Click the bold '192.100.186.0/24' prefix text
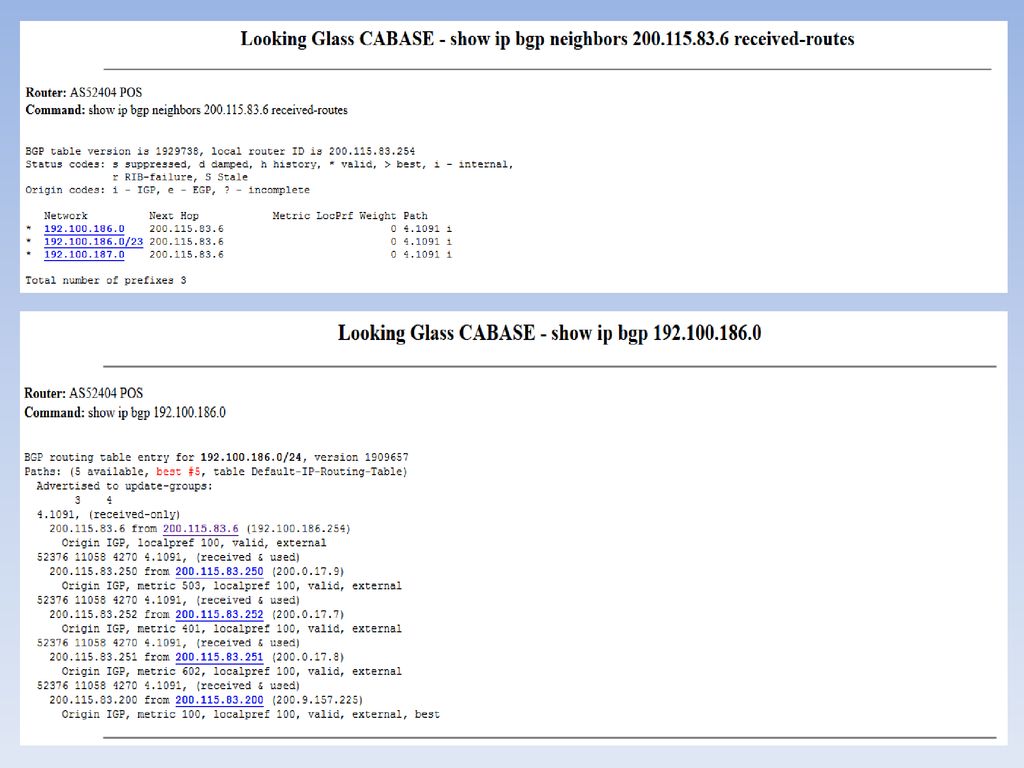Viewport: 1024px width, 768px height. pos(251,457)
